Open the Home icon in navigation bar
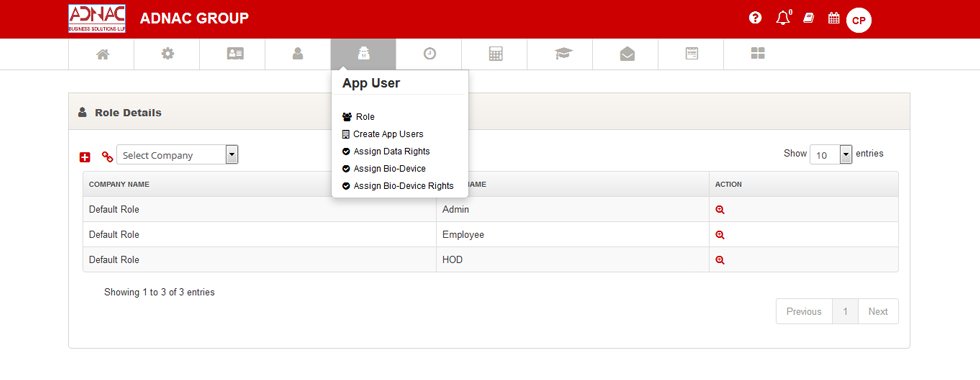The width and height of the screenshot is (980, 380). 102,54
